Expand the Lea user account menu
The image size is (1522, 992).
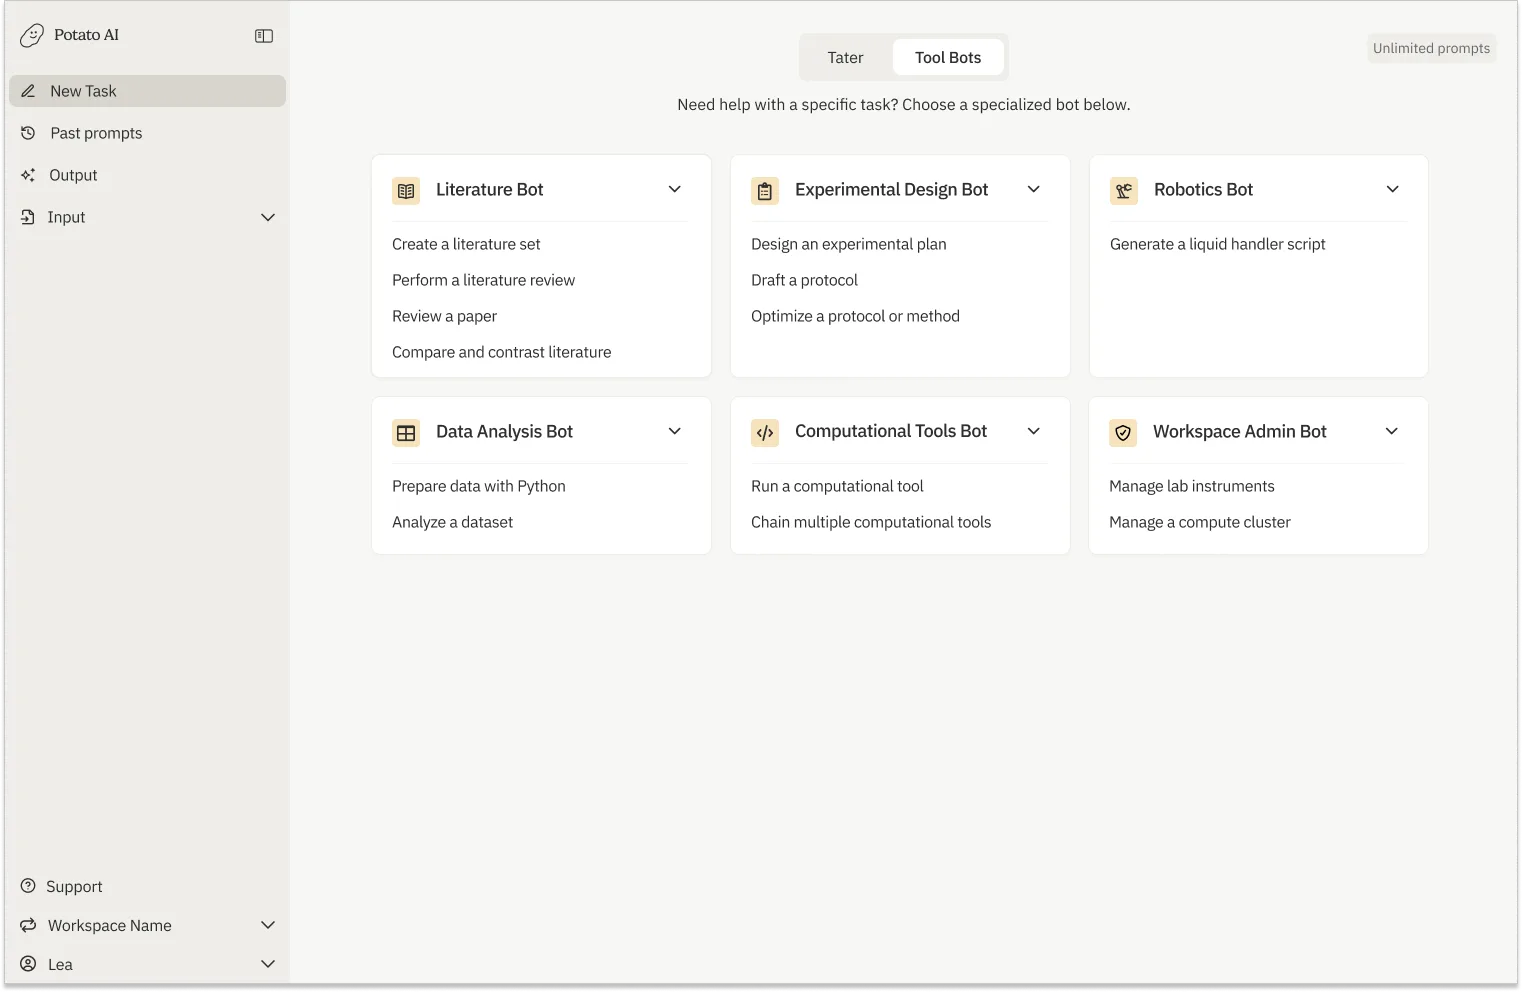267,963
